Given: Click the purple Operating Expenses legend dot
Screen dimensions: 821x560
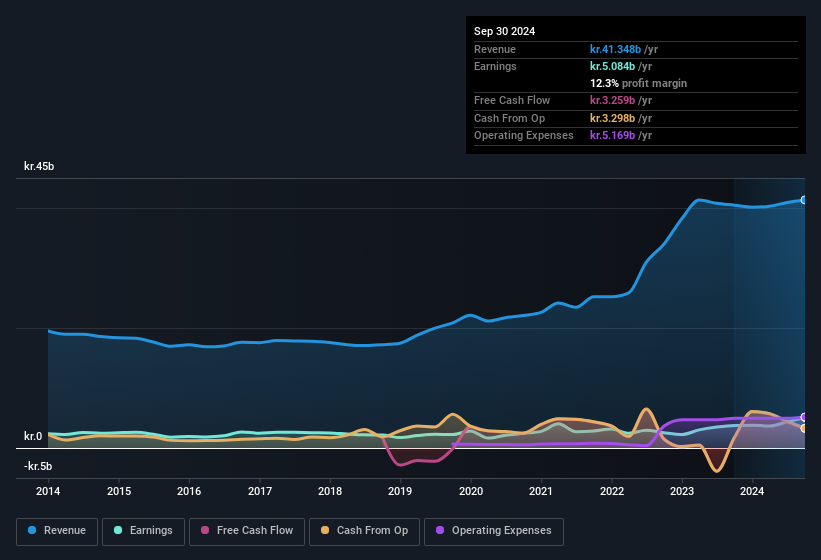Looking at the screenshot, I should coord(440,531).
